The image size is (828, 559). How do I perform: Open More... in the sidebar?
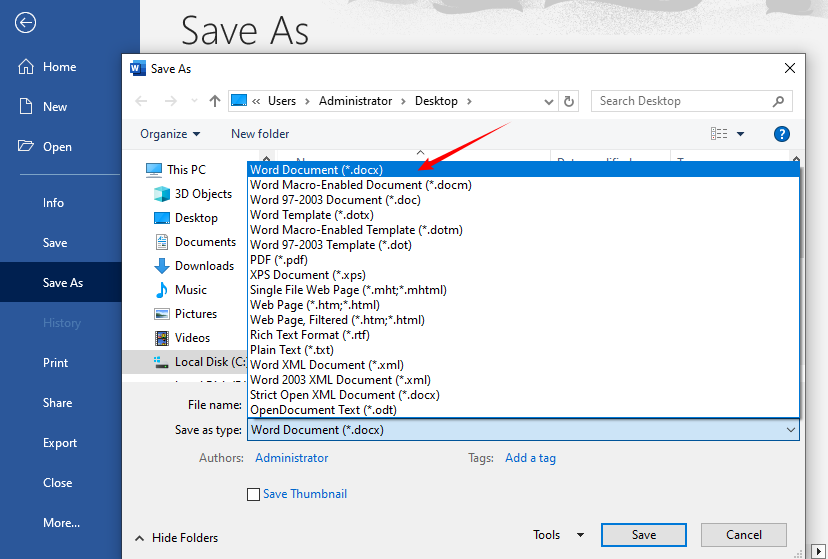pos(61,523)
